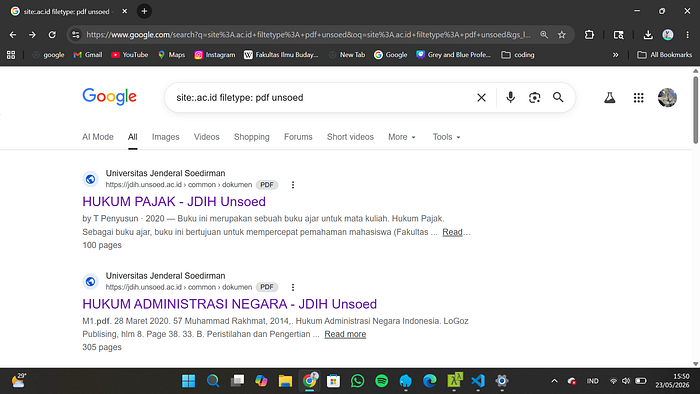Open the Chrome media or tab search toolbar icon
This screenshot has height=394, width=700.
[618, 35]
